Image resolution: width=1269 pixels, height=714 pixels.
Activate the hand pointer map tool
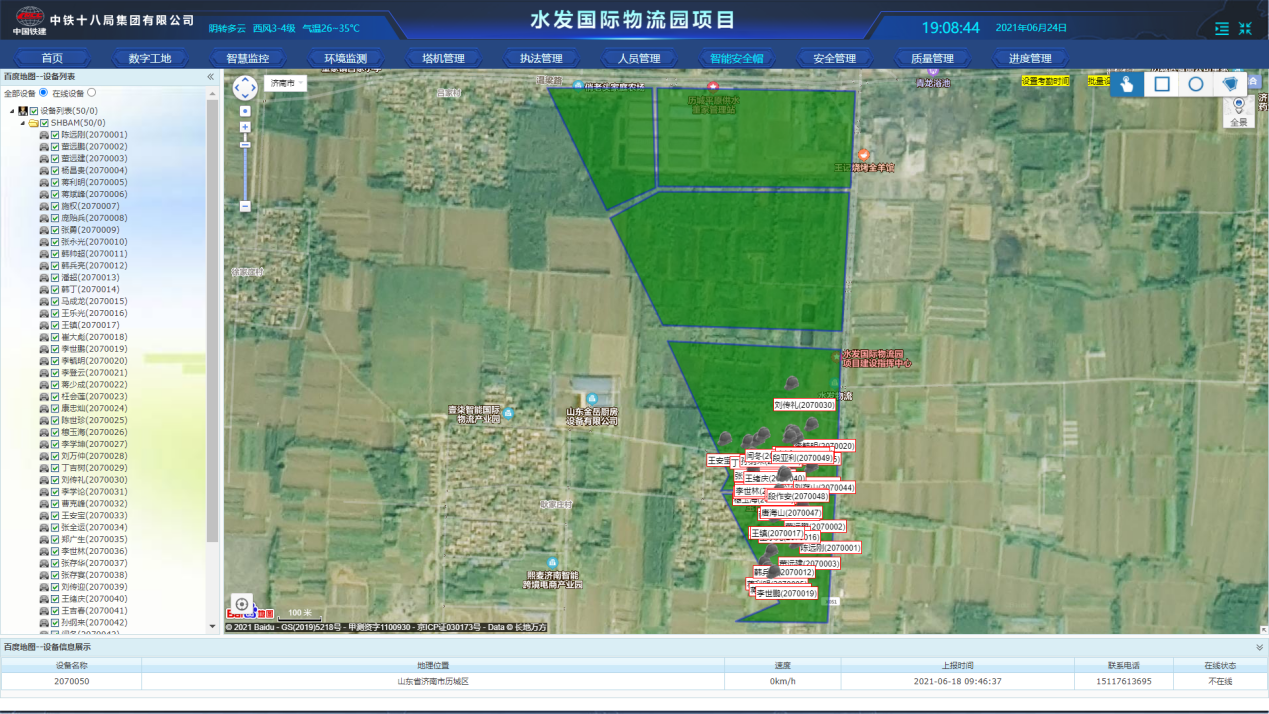[x=1128, y=84]
